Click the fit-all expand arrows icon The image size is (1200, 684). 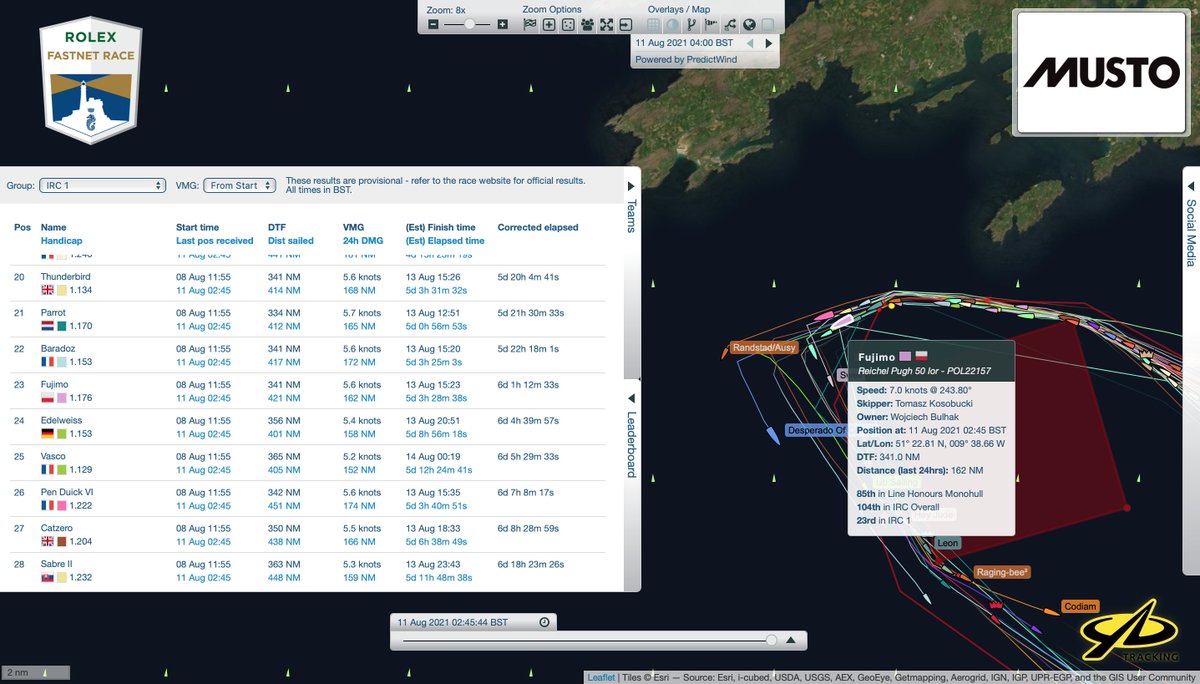click(x=606, y=25)
